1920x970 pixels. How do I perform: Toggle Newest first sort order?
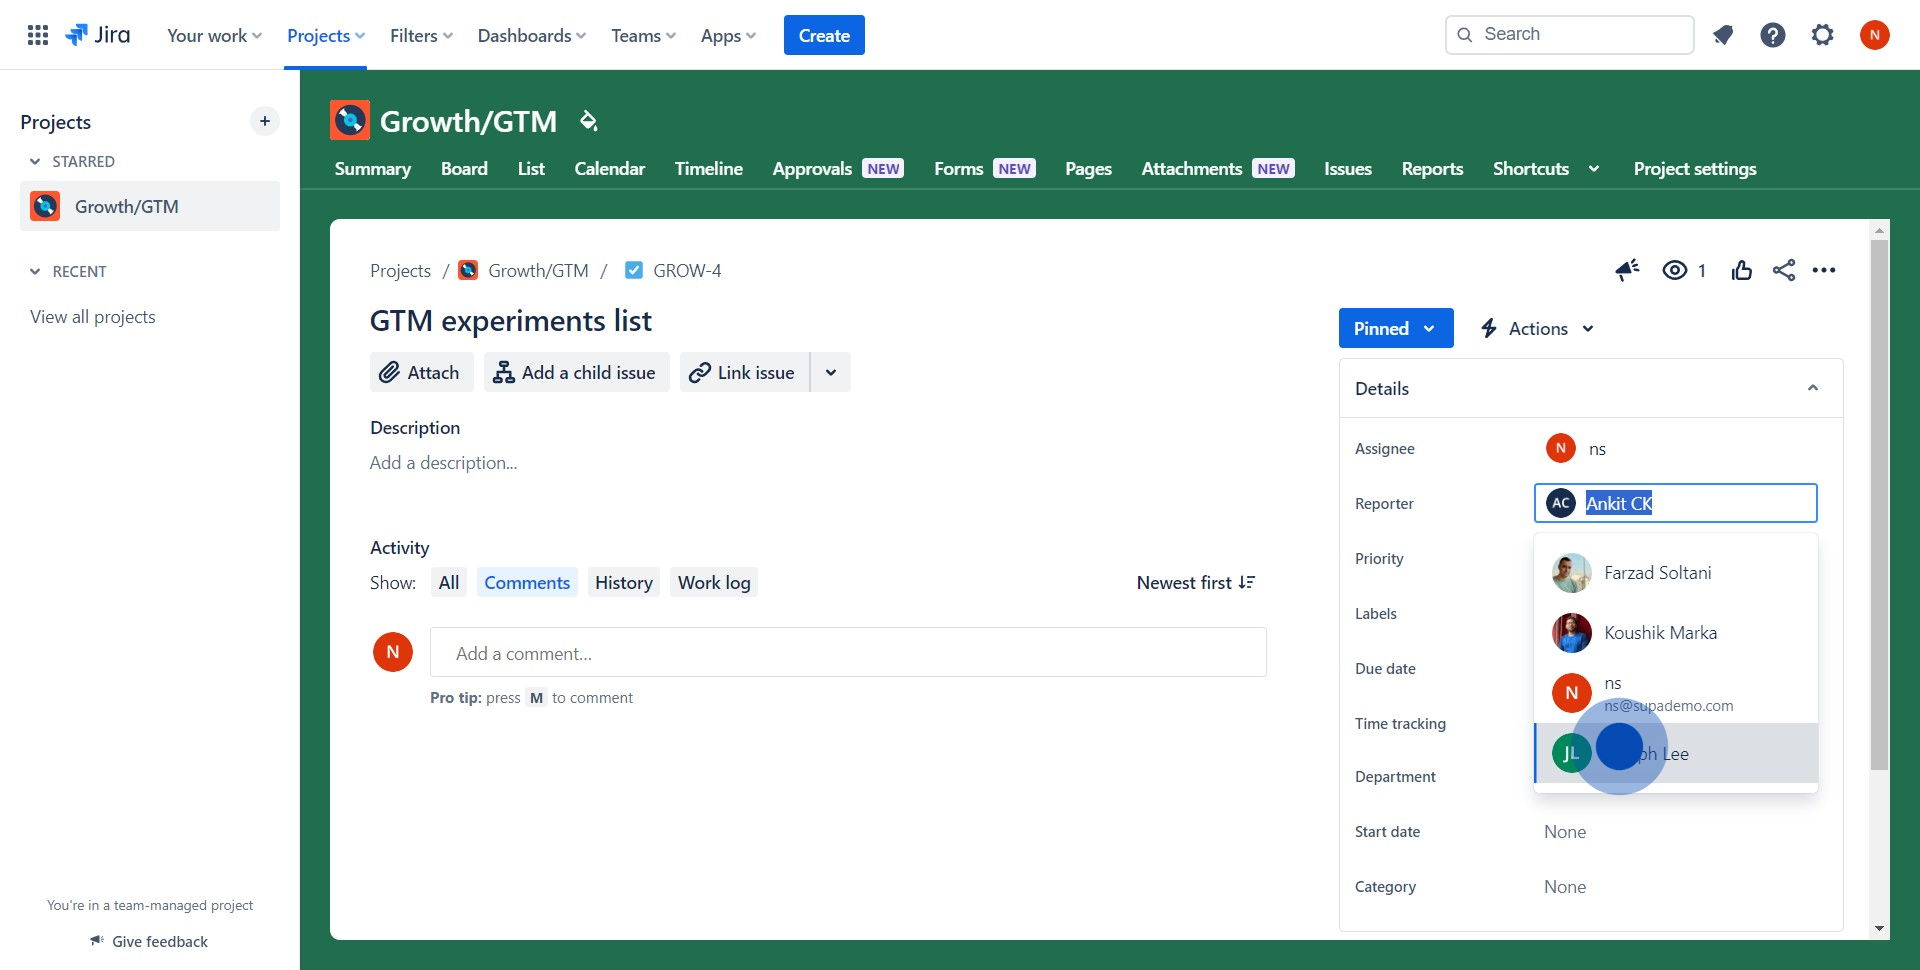[1195, 583]
